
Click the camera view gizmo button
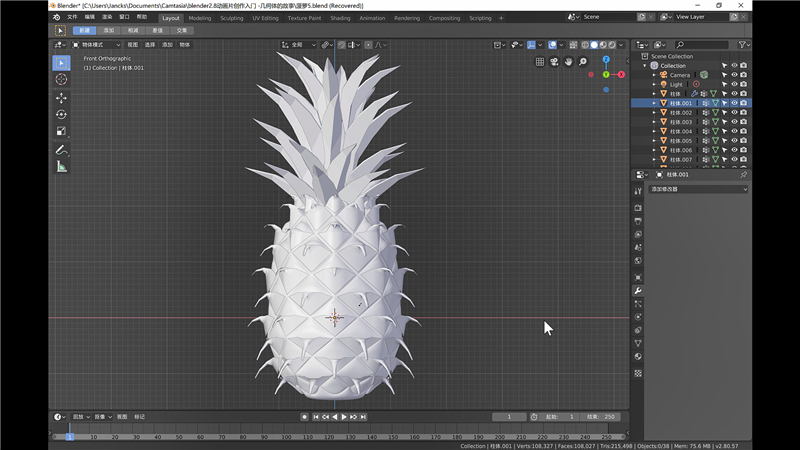pyautogui.click(x=554, y=62)
